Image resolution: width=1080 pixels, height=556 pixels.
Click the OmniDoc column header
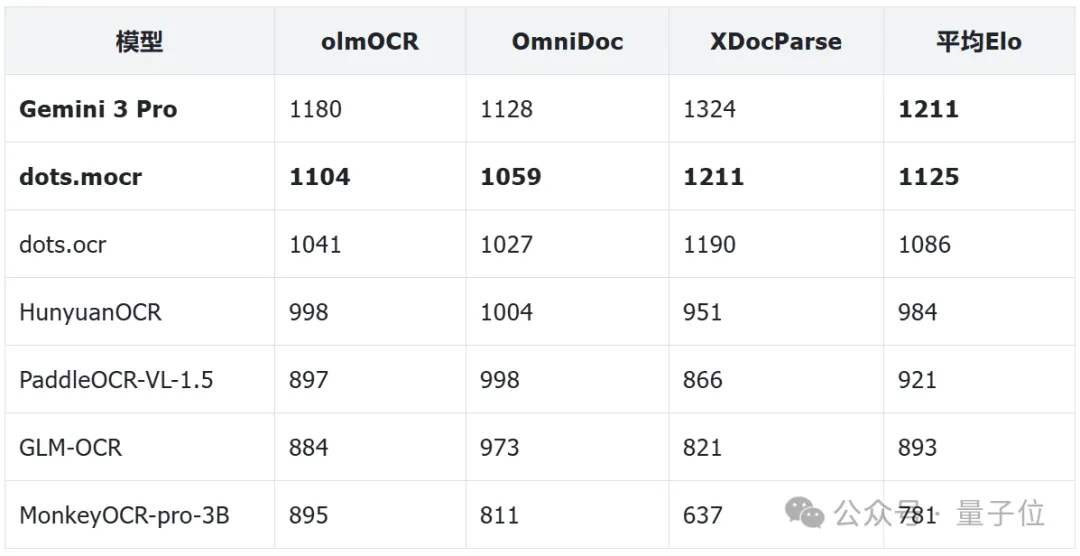tap(567, 42)
